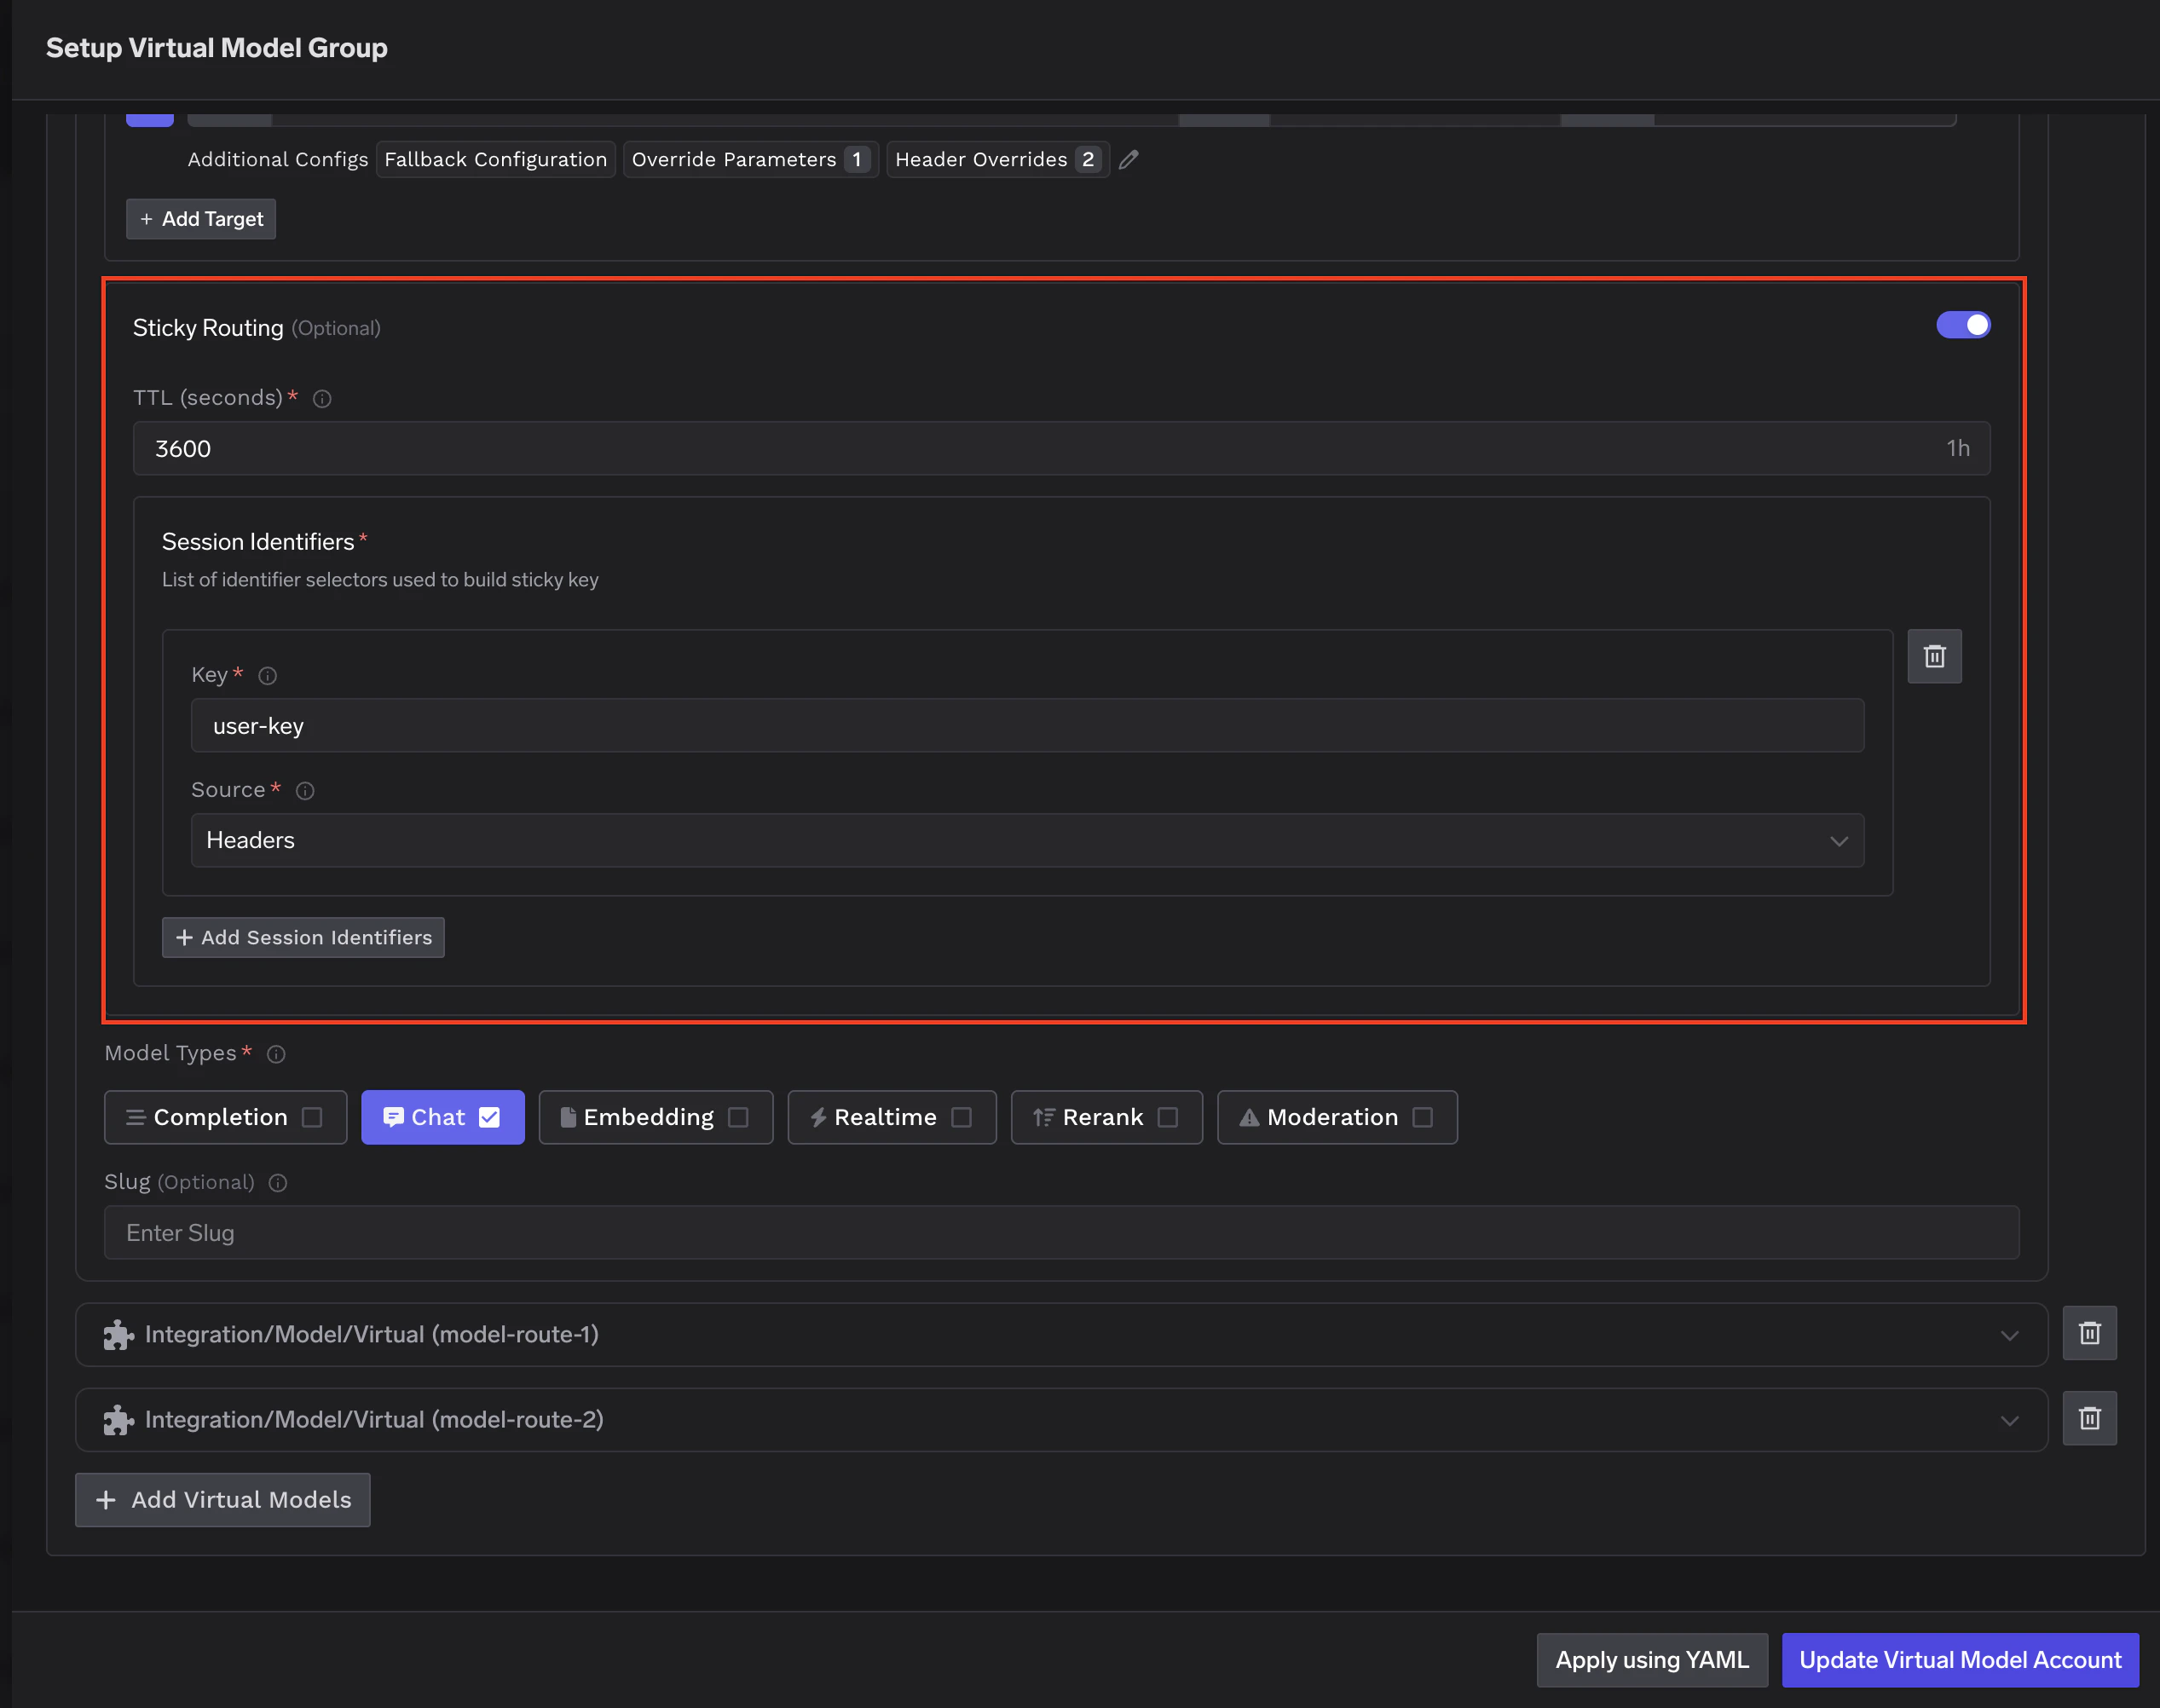
Task: Expand the model-route-1 virtual model section
Action: click(x=2009, y=1335)
